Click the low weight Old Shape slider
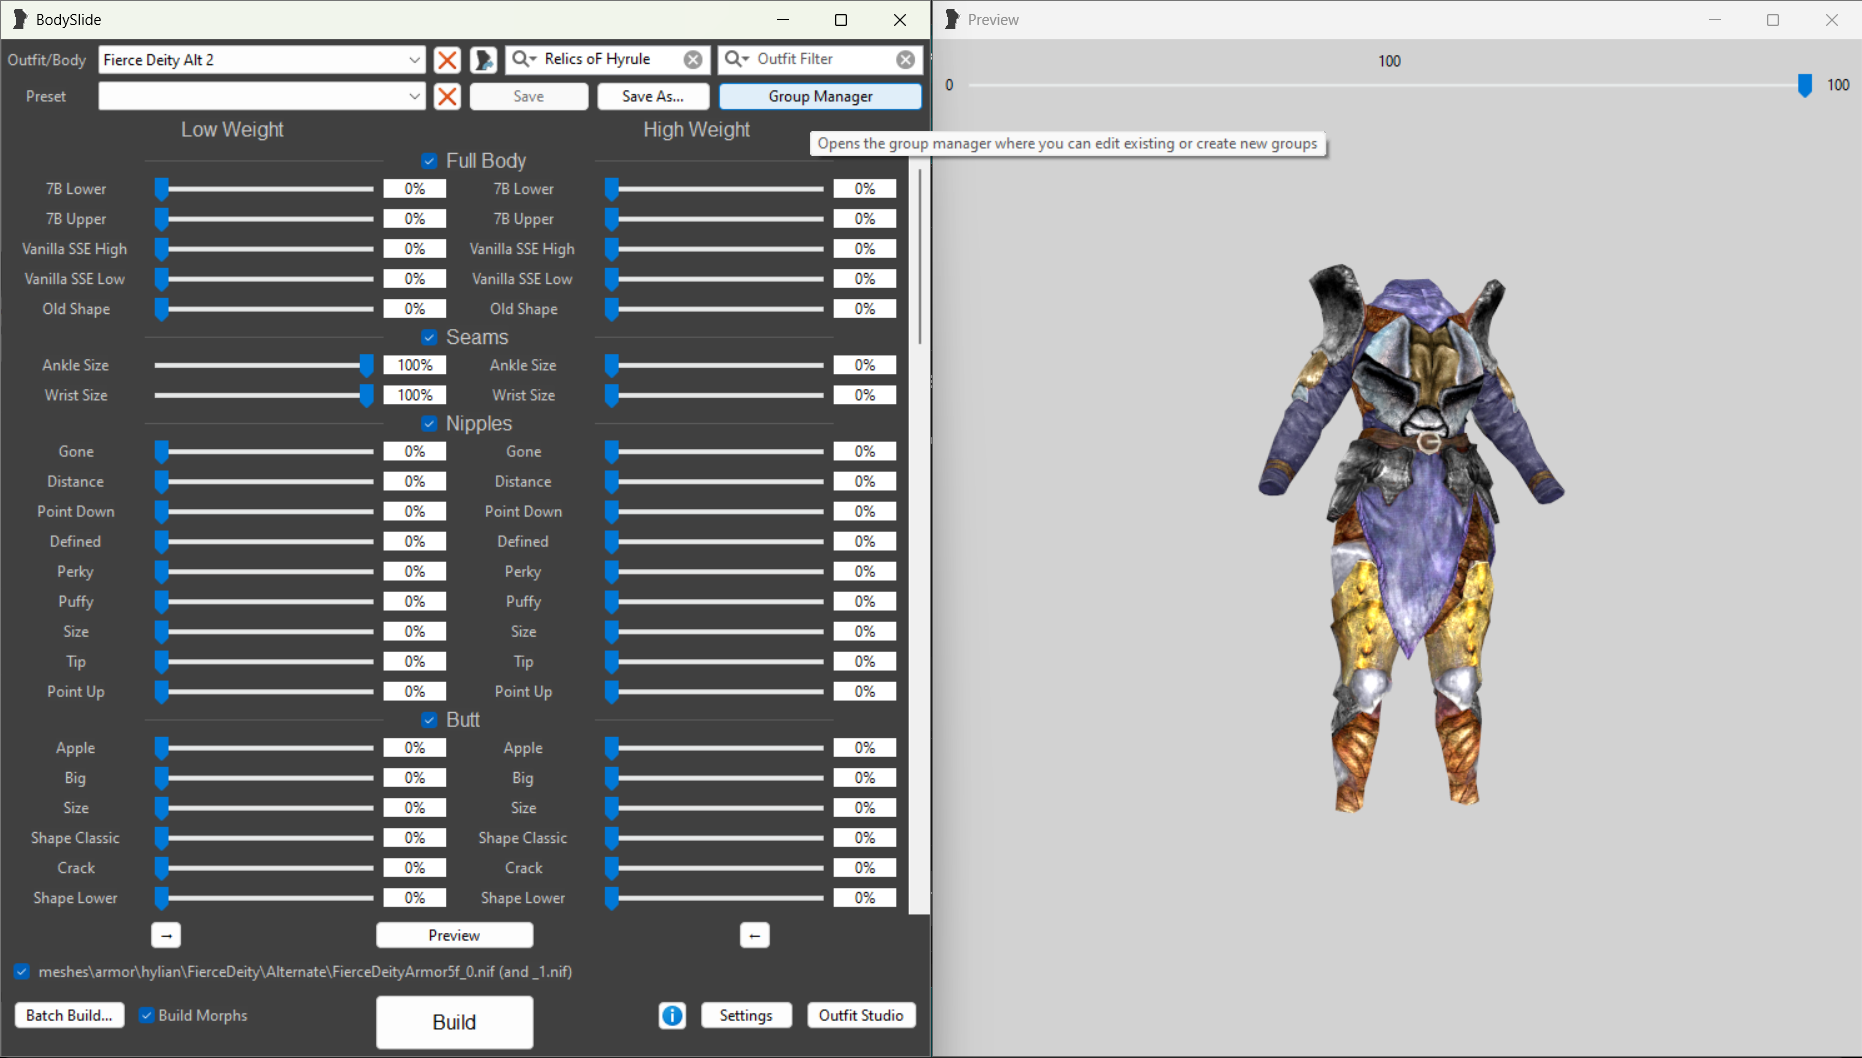Image resolution: width=1862 pixels, height=1058 pixels. (x=264, y=309)
